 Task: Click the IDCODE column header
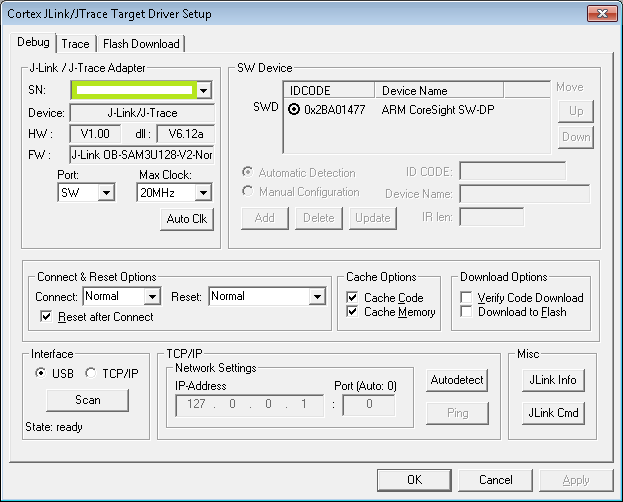click(329, 90)
